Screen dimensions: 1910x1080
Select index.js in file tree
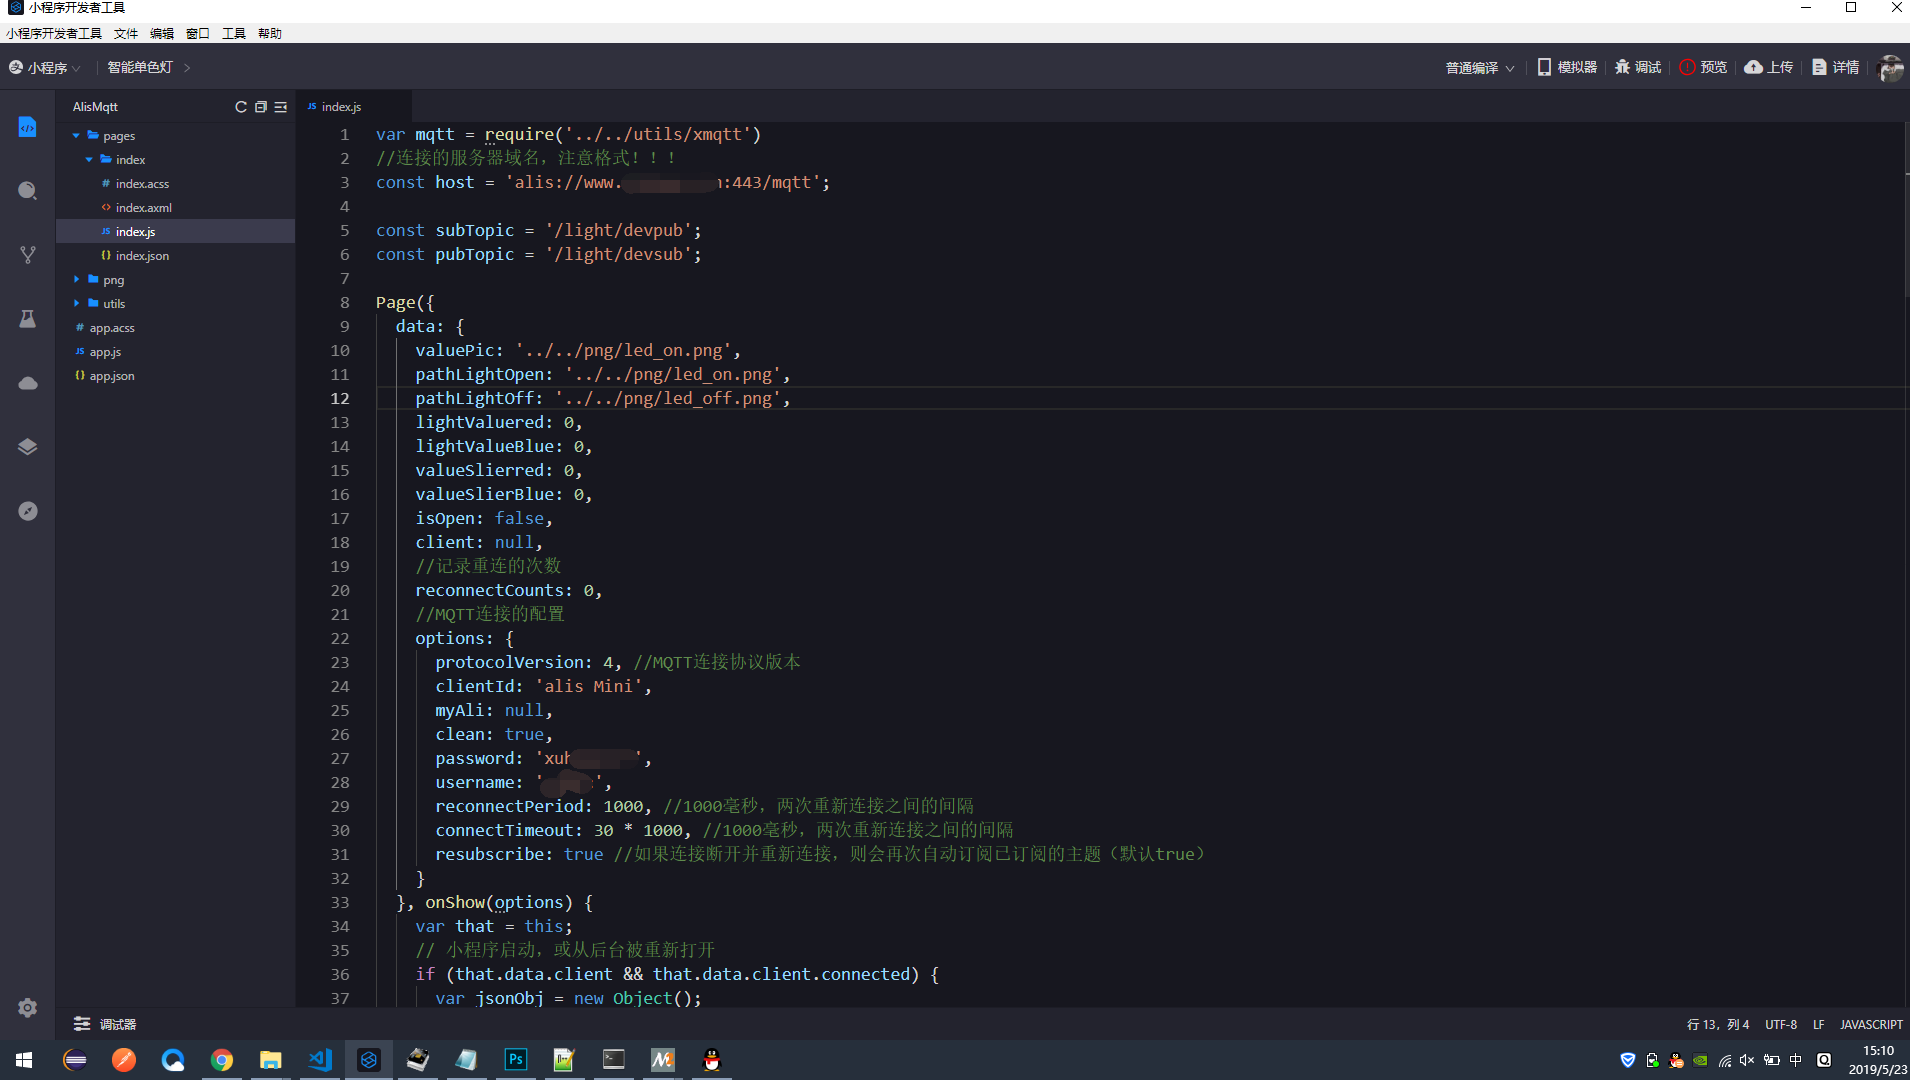135,232
